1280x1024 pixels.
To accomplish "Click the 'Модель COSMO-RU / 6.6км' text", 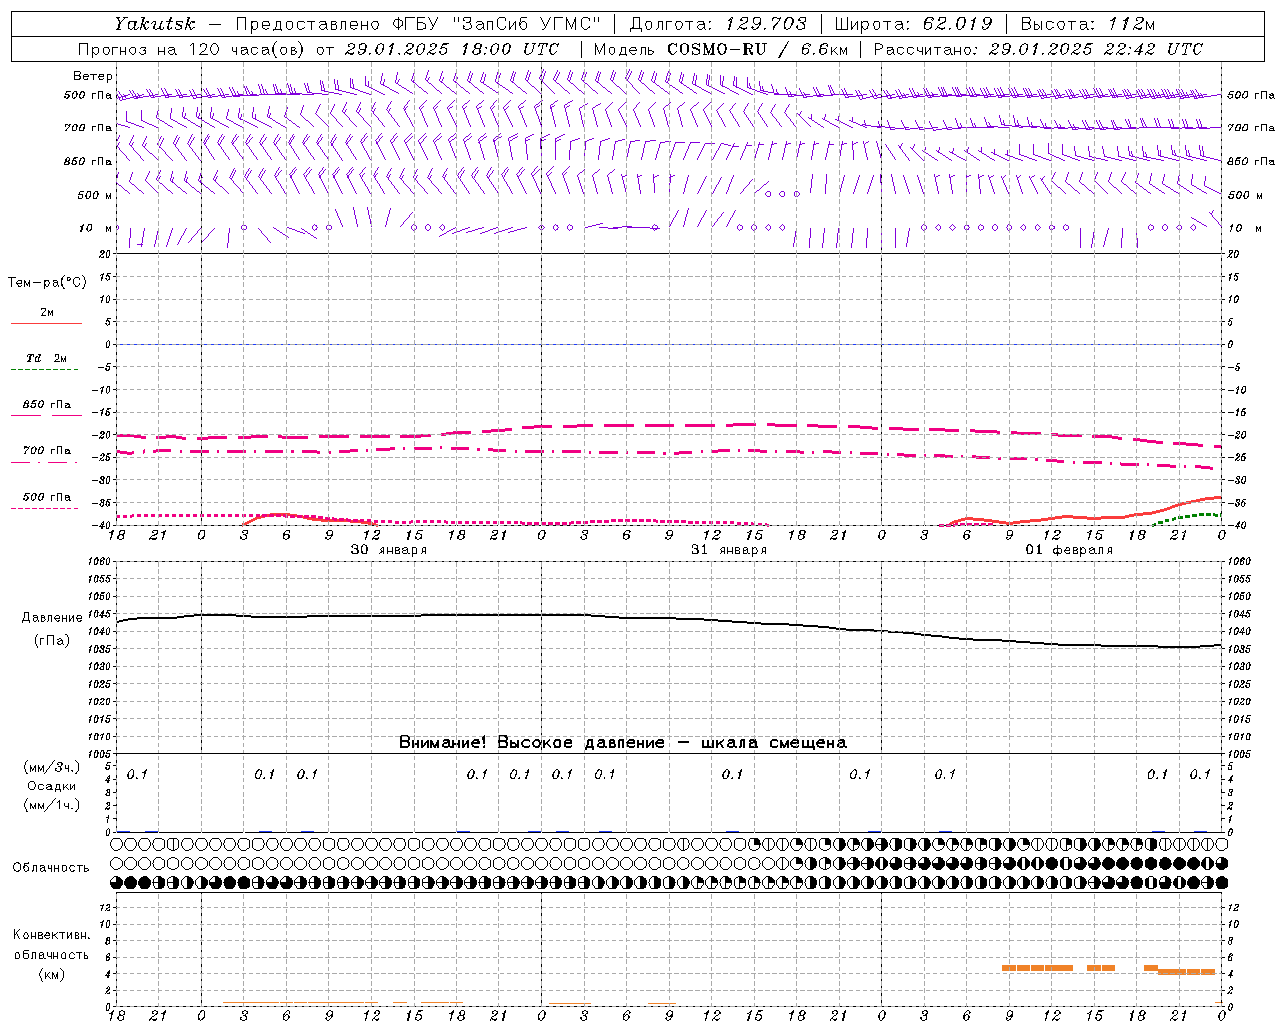I will coord(721,49).
